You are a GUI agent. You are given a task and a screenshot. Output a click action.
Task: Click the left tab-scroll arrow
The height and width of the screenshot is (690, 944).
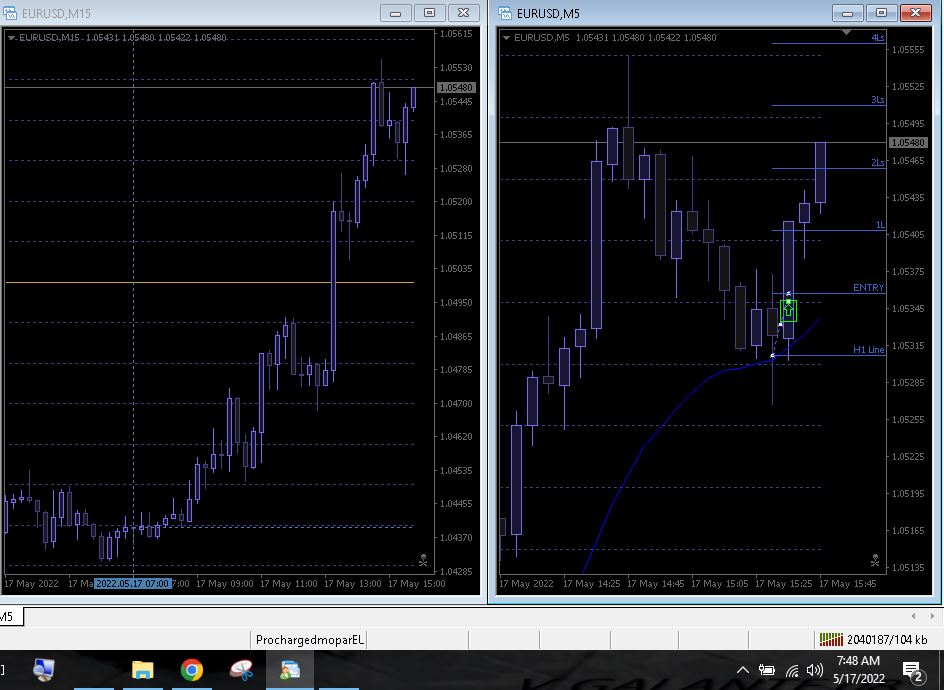[x=913, y=616]
